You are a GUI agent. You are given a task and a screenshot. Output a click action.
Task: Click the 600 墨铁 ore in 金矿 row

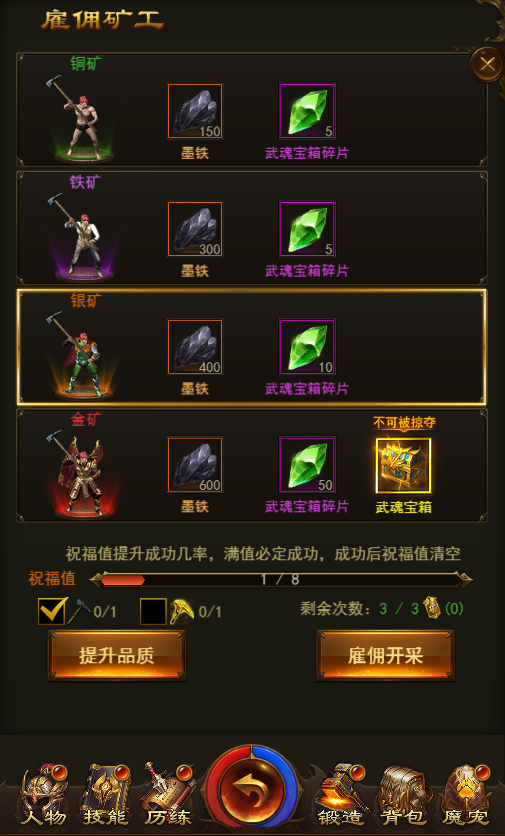pos(195,465)
